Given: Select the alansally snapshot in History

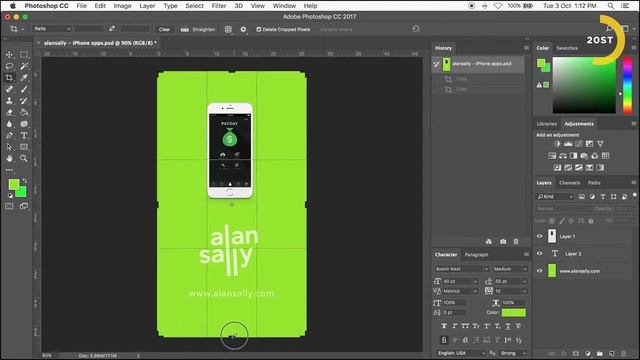Looking at the screenshot, I should click(478, 64).
